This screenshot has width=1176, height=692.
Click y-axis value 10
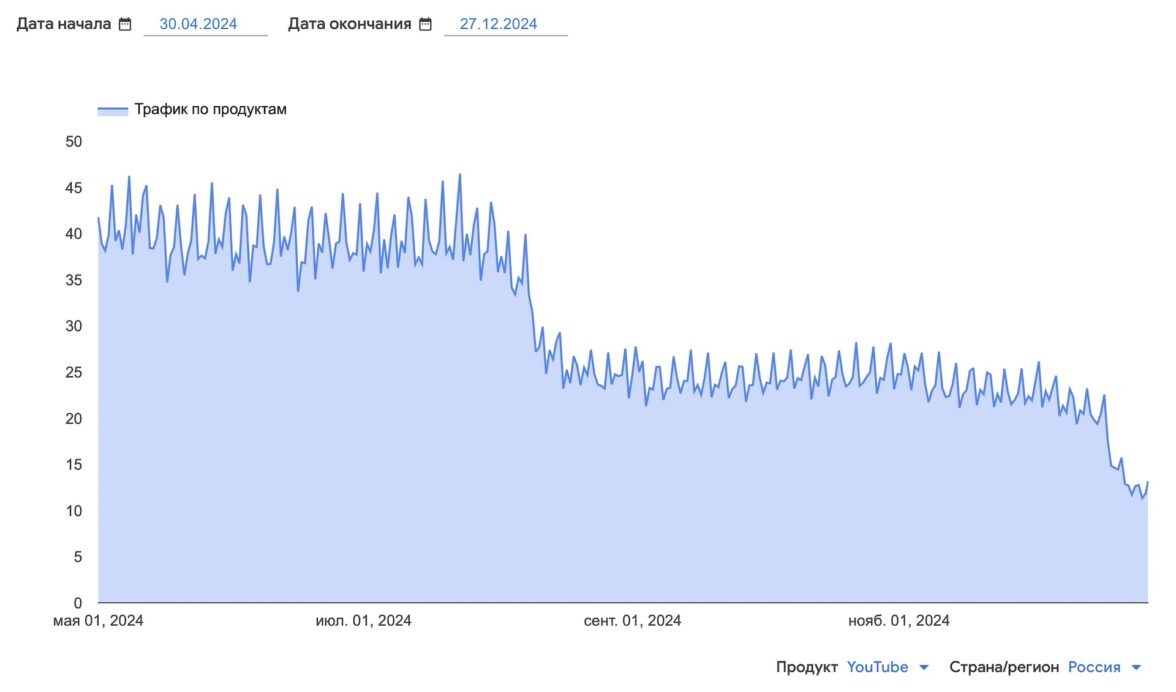click(x=74, y=511)
